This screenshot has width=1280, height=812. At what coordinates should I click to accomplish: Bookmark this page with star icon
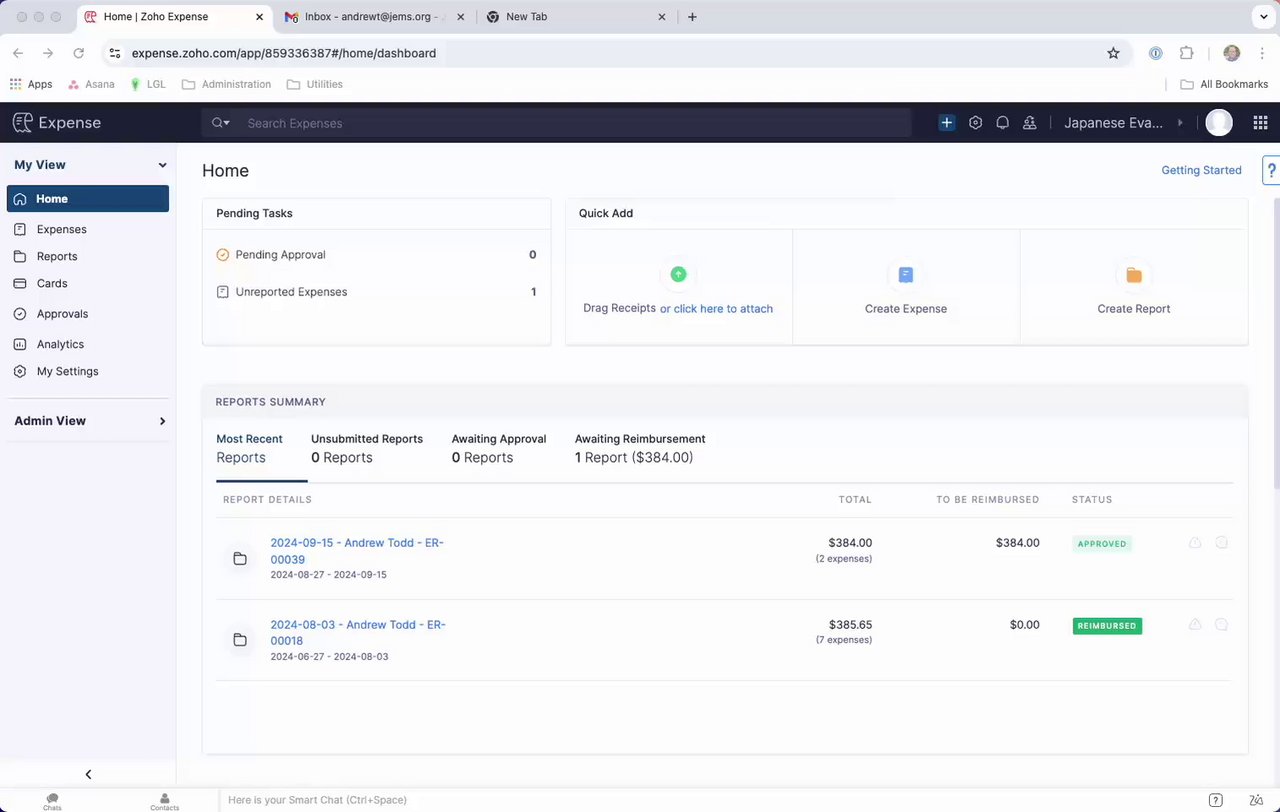1113,53
